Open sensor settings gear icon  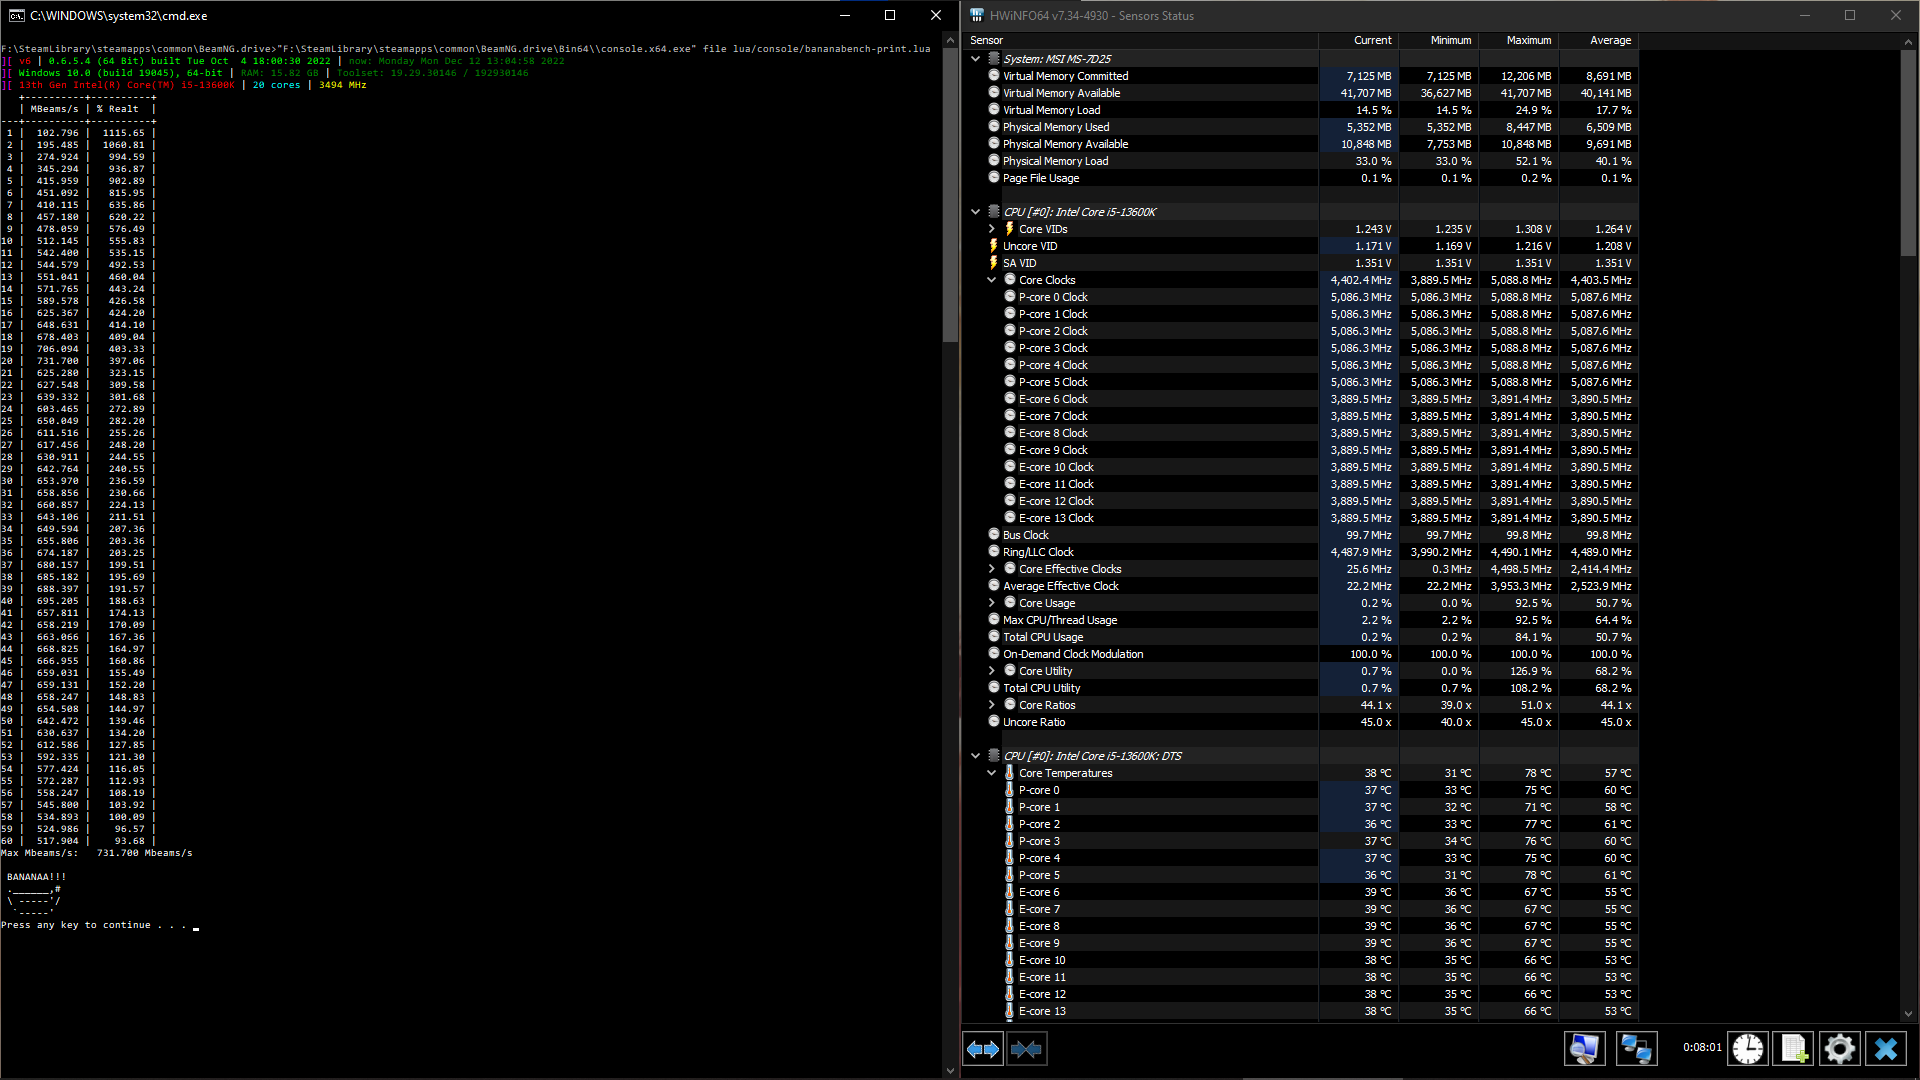1839,1048
